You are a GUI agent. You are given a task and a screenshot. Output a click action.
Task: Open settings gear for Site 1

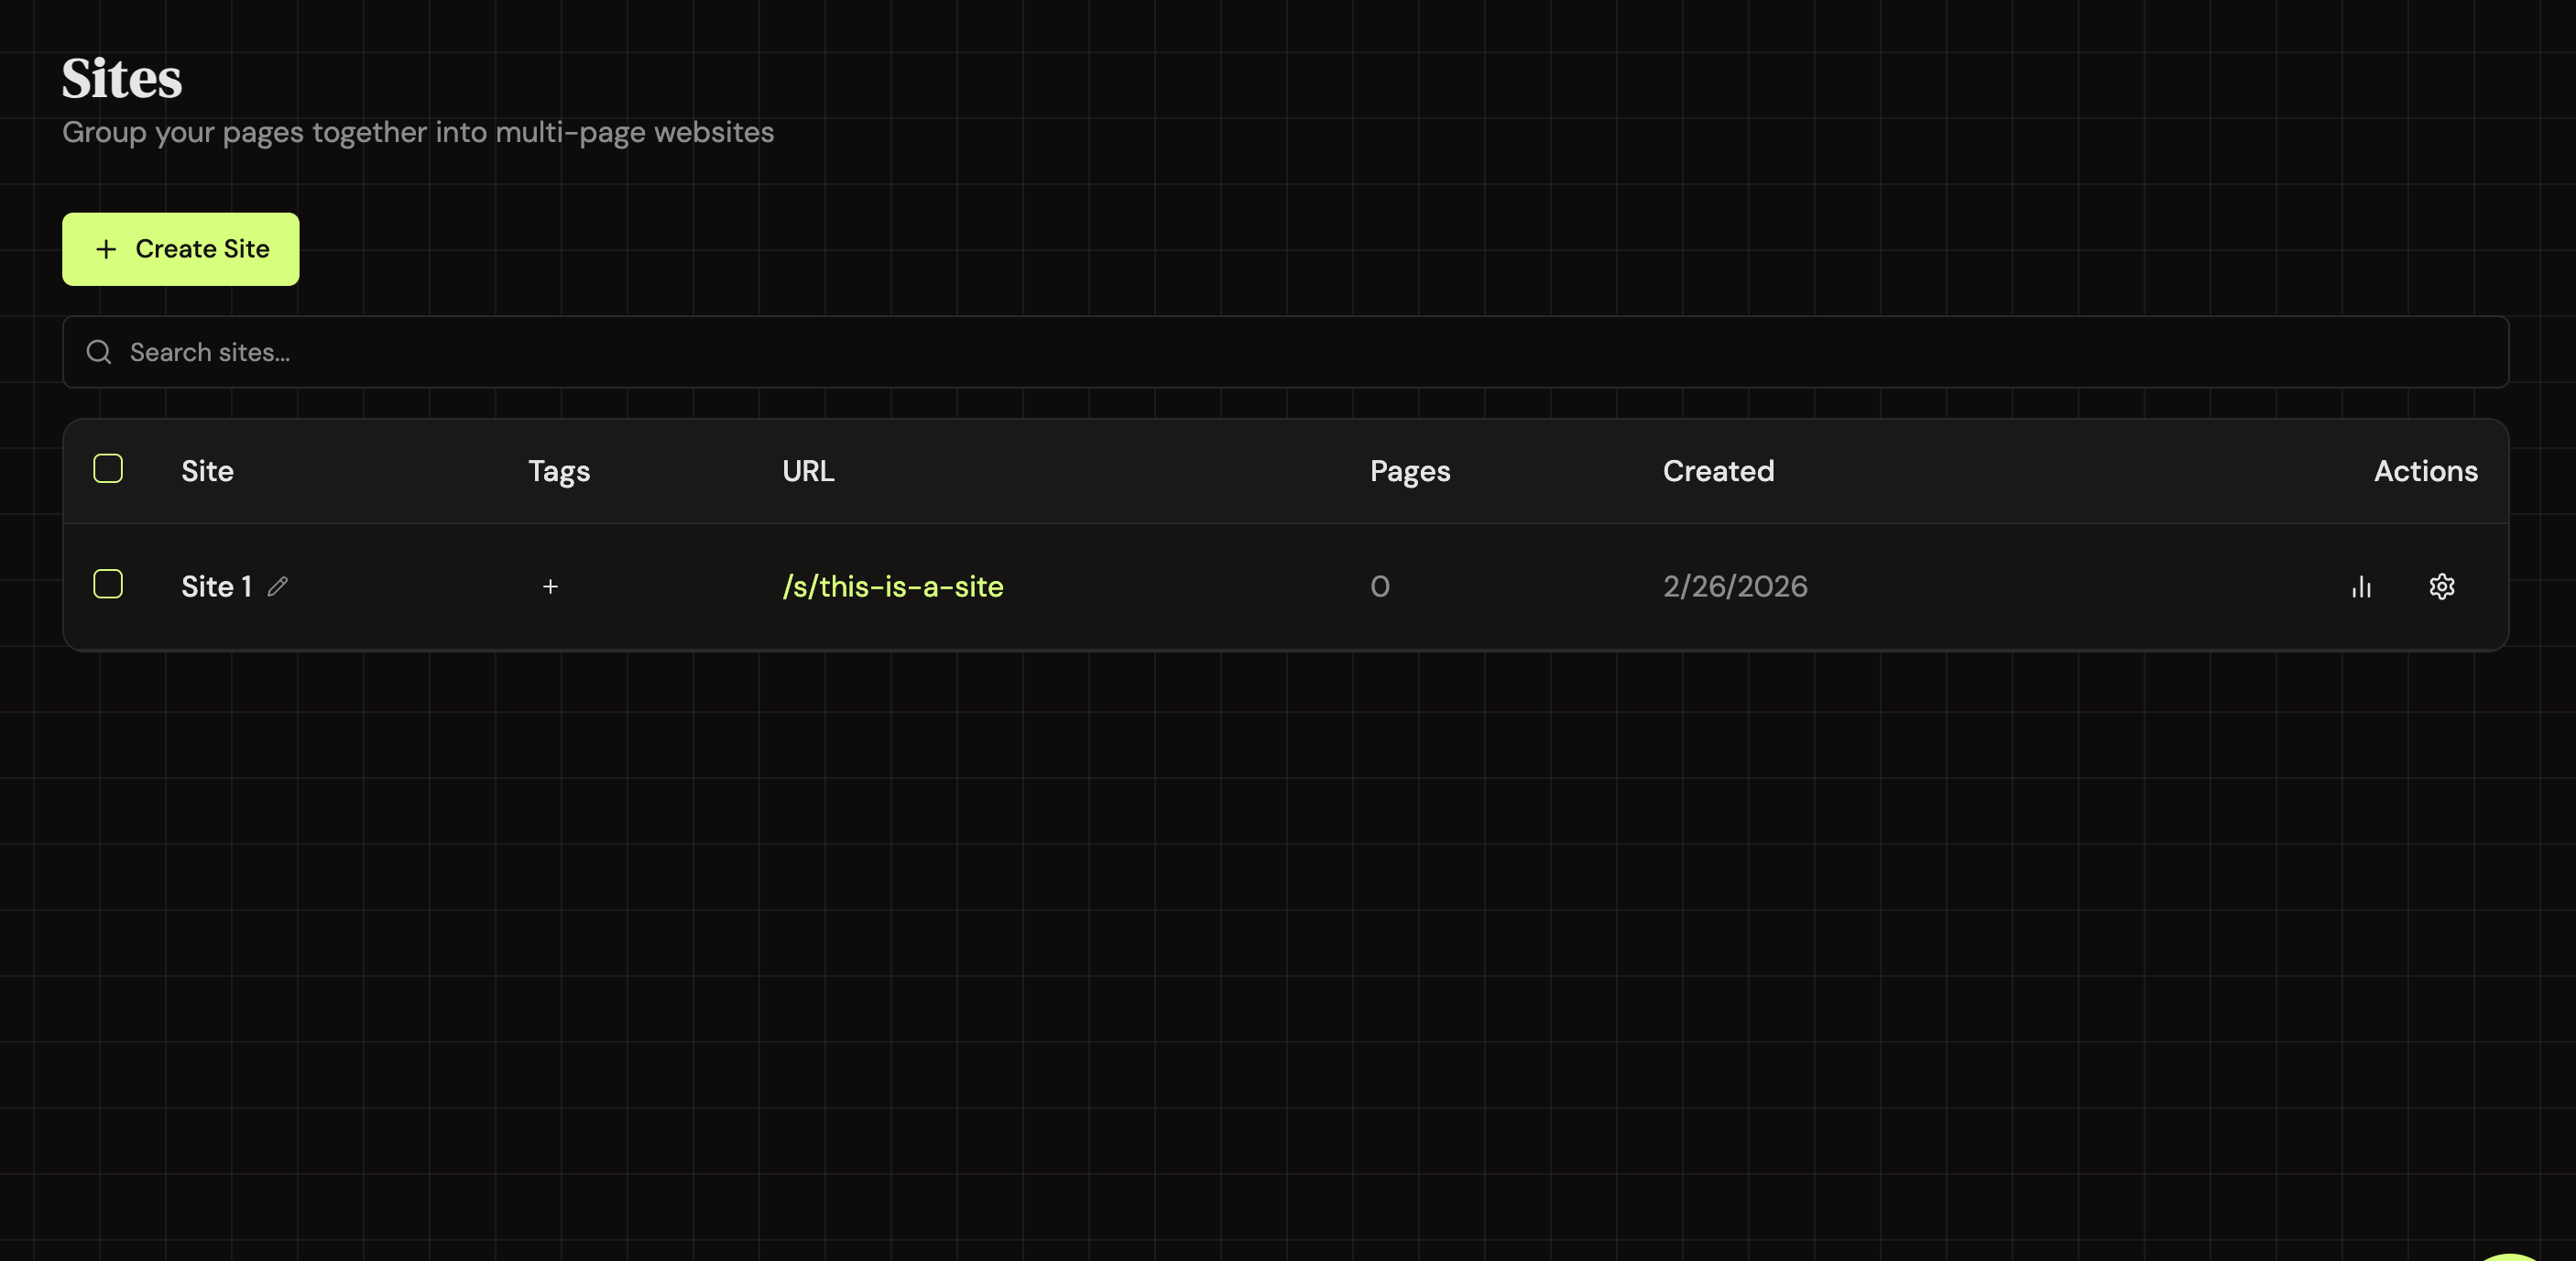[2442, 587]
